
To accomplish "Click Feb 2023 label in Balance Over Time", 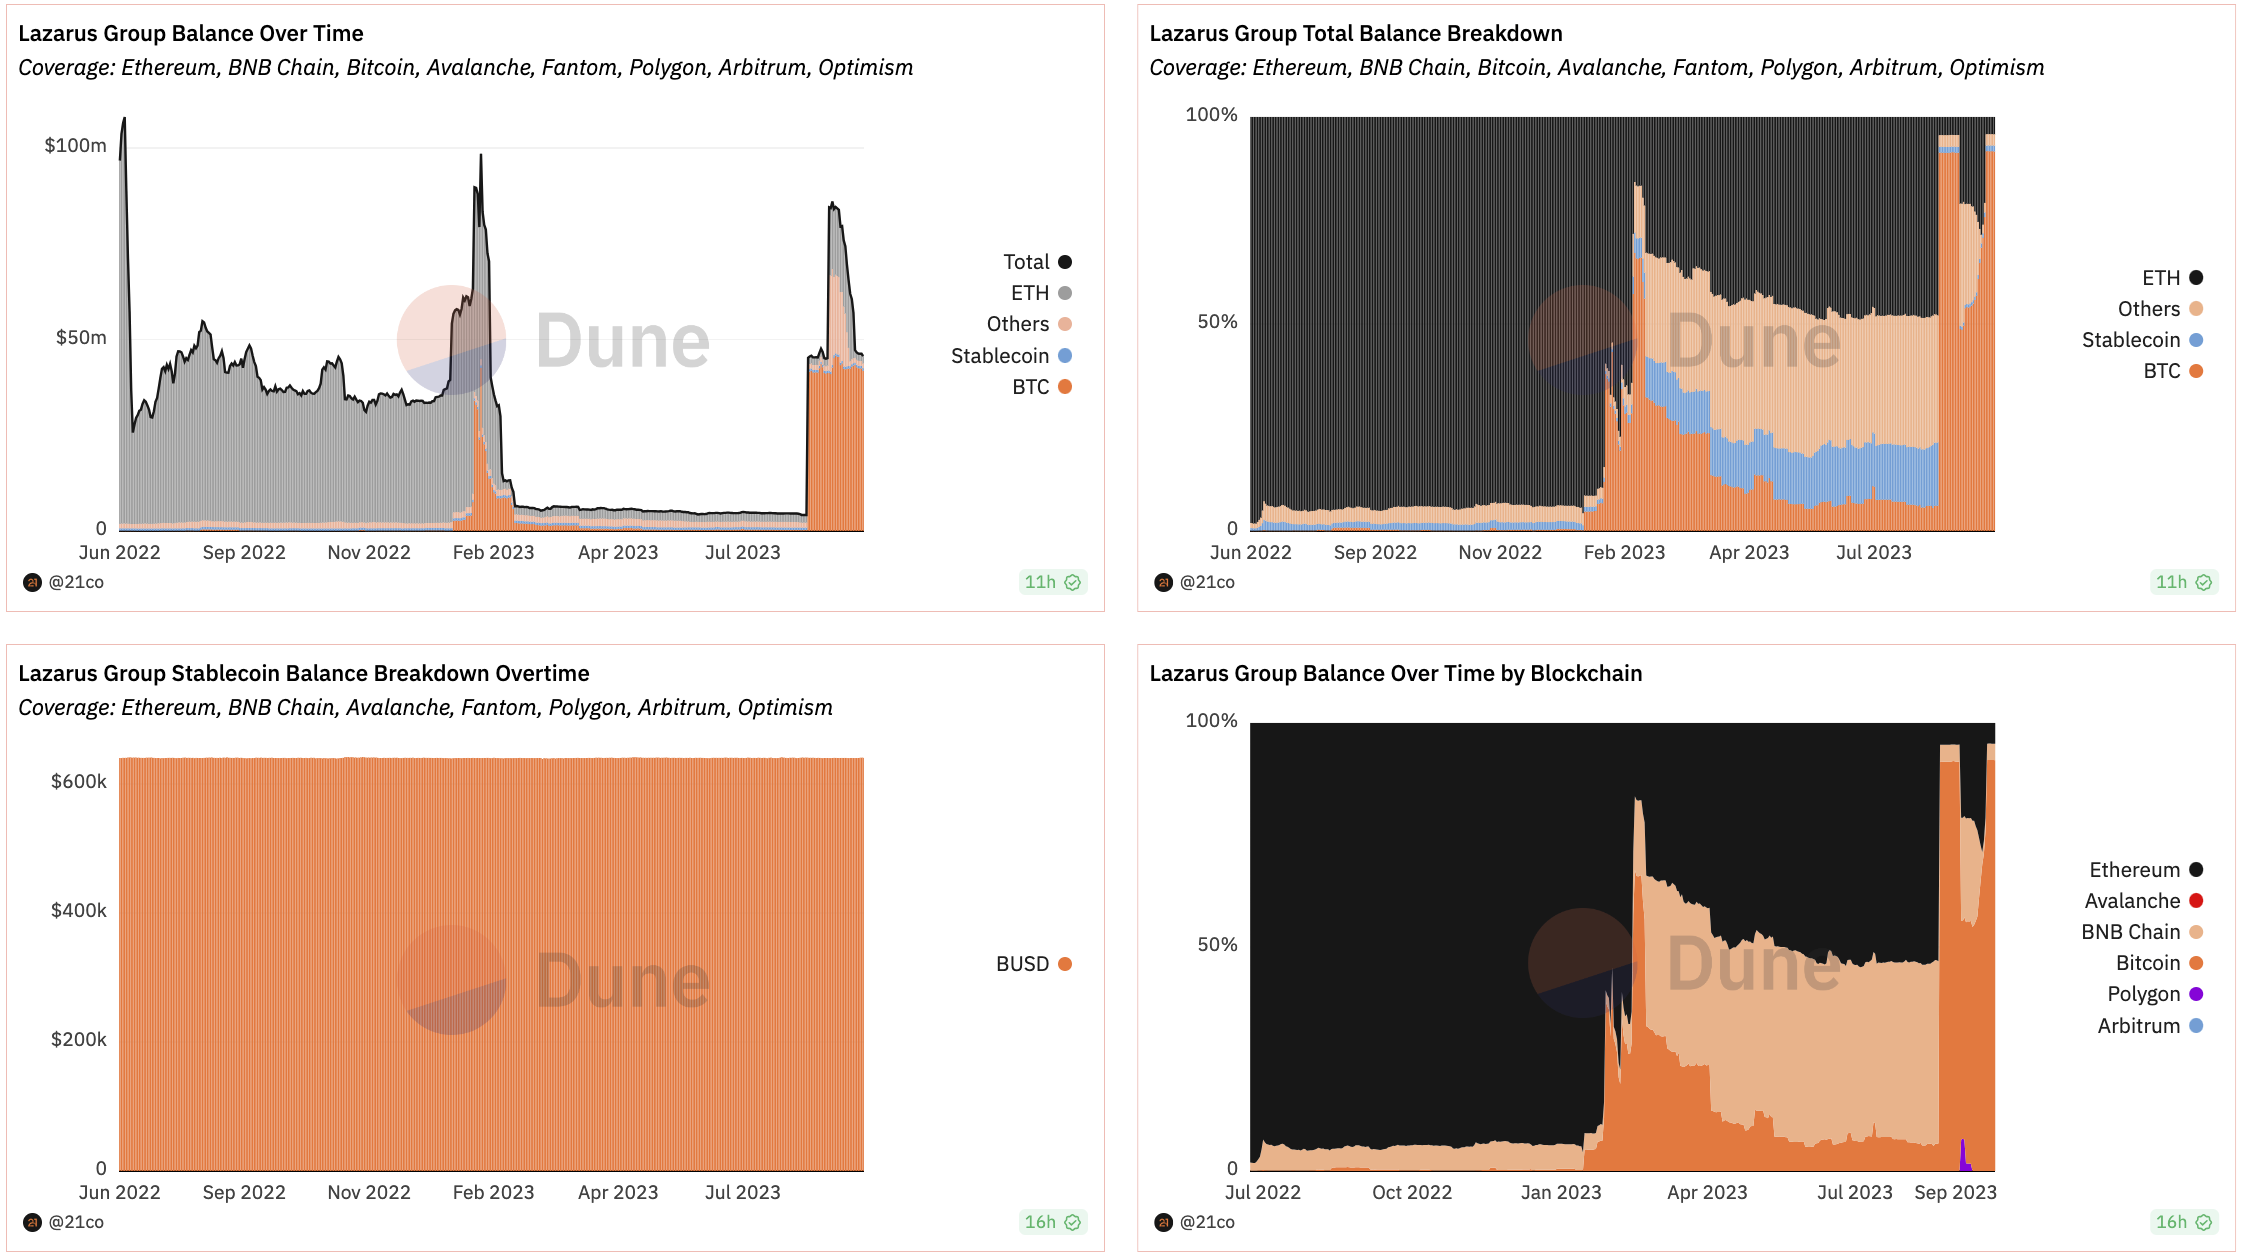I will click(493, 552).
